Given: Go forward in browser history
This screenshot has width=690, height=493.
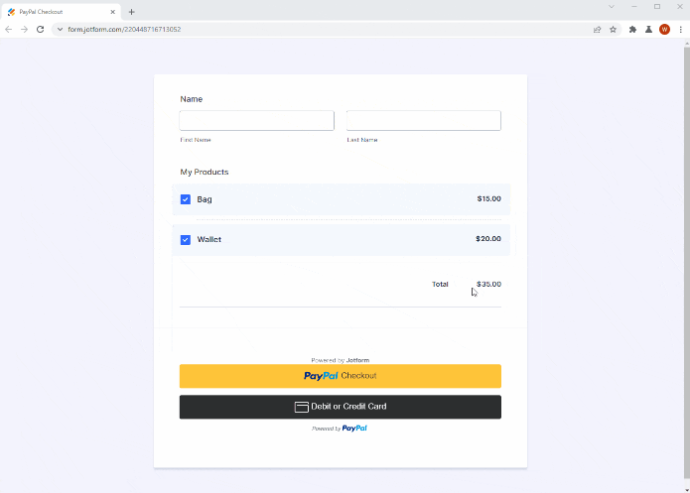Looking at the screenshot, I should 24,29.
